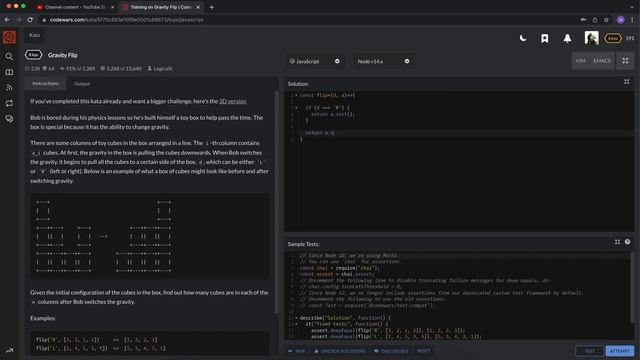Open the JavaScript language dropdown

pyautogui.click(x=314, y=61)
